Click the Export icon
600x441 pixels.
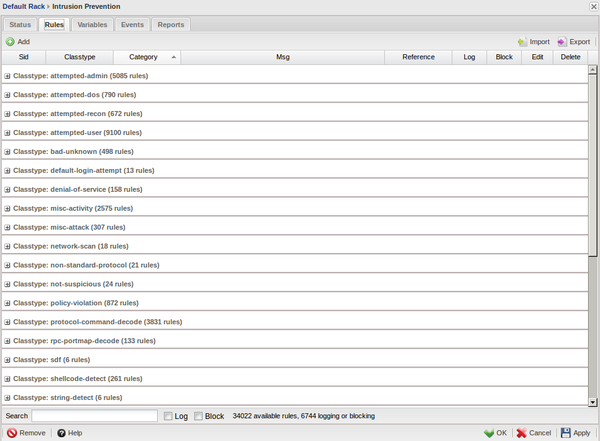[562, 42]
